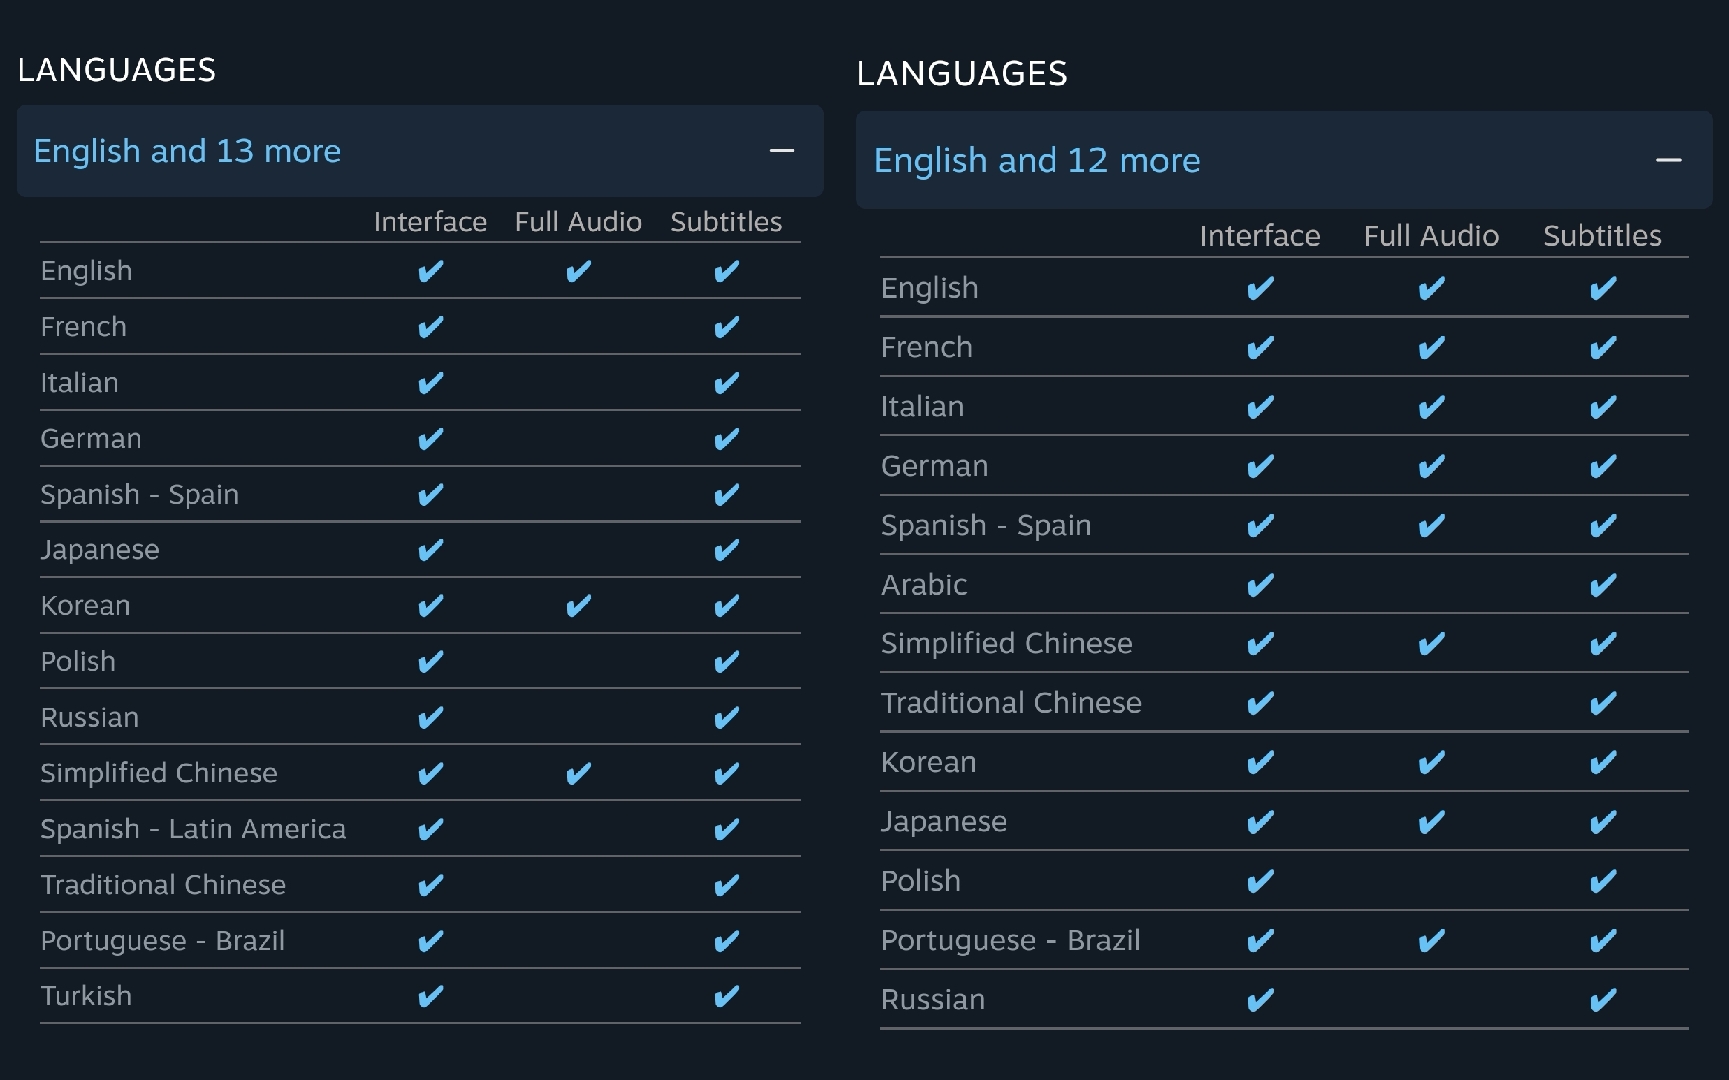The image size is (1729, 1080).
Task: Click Spanish - Spain Full Audio checkmark
Action: point(1431,526)
